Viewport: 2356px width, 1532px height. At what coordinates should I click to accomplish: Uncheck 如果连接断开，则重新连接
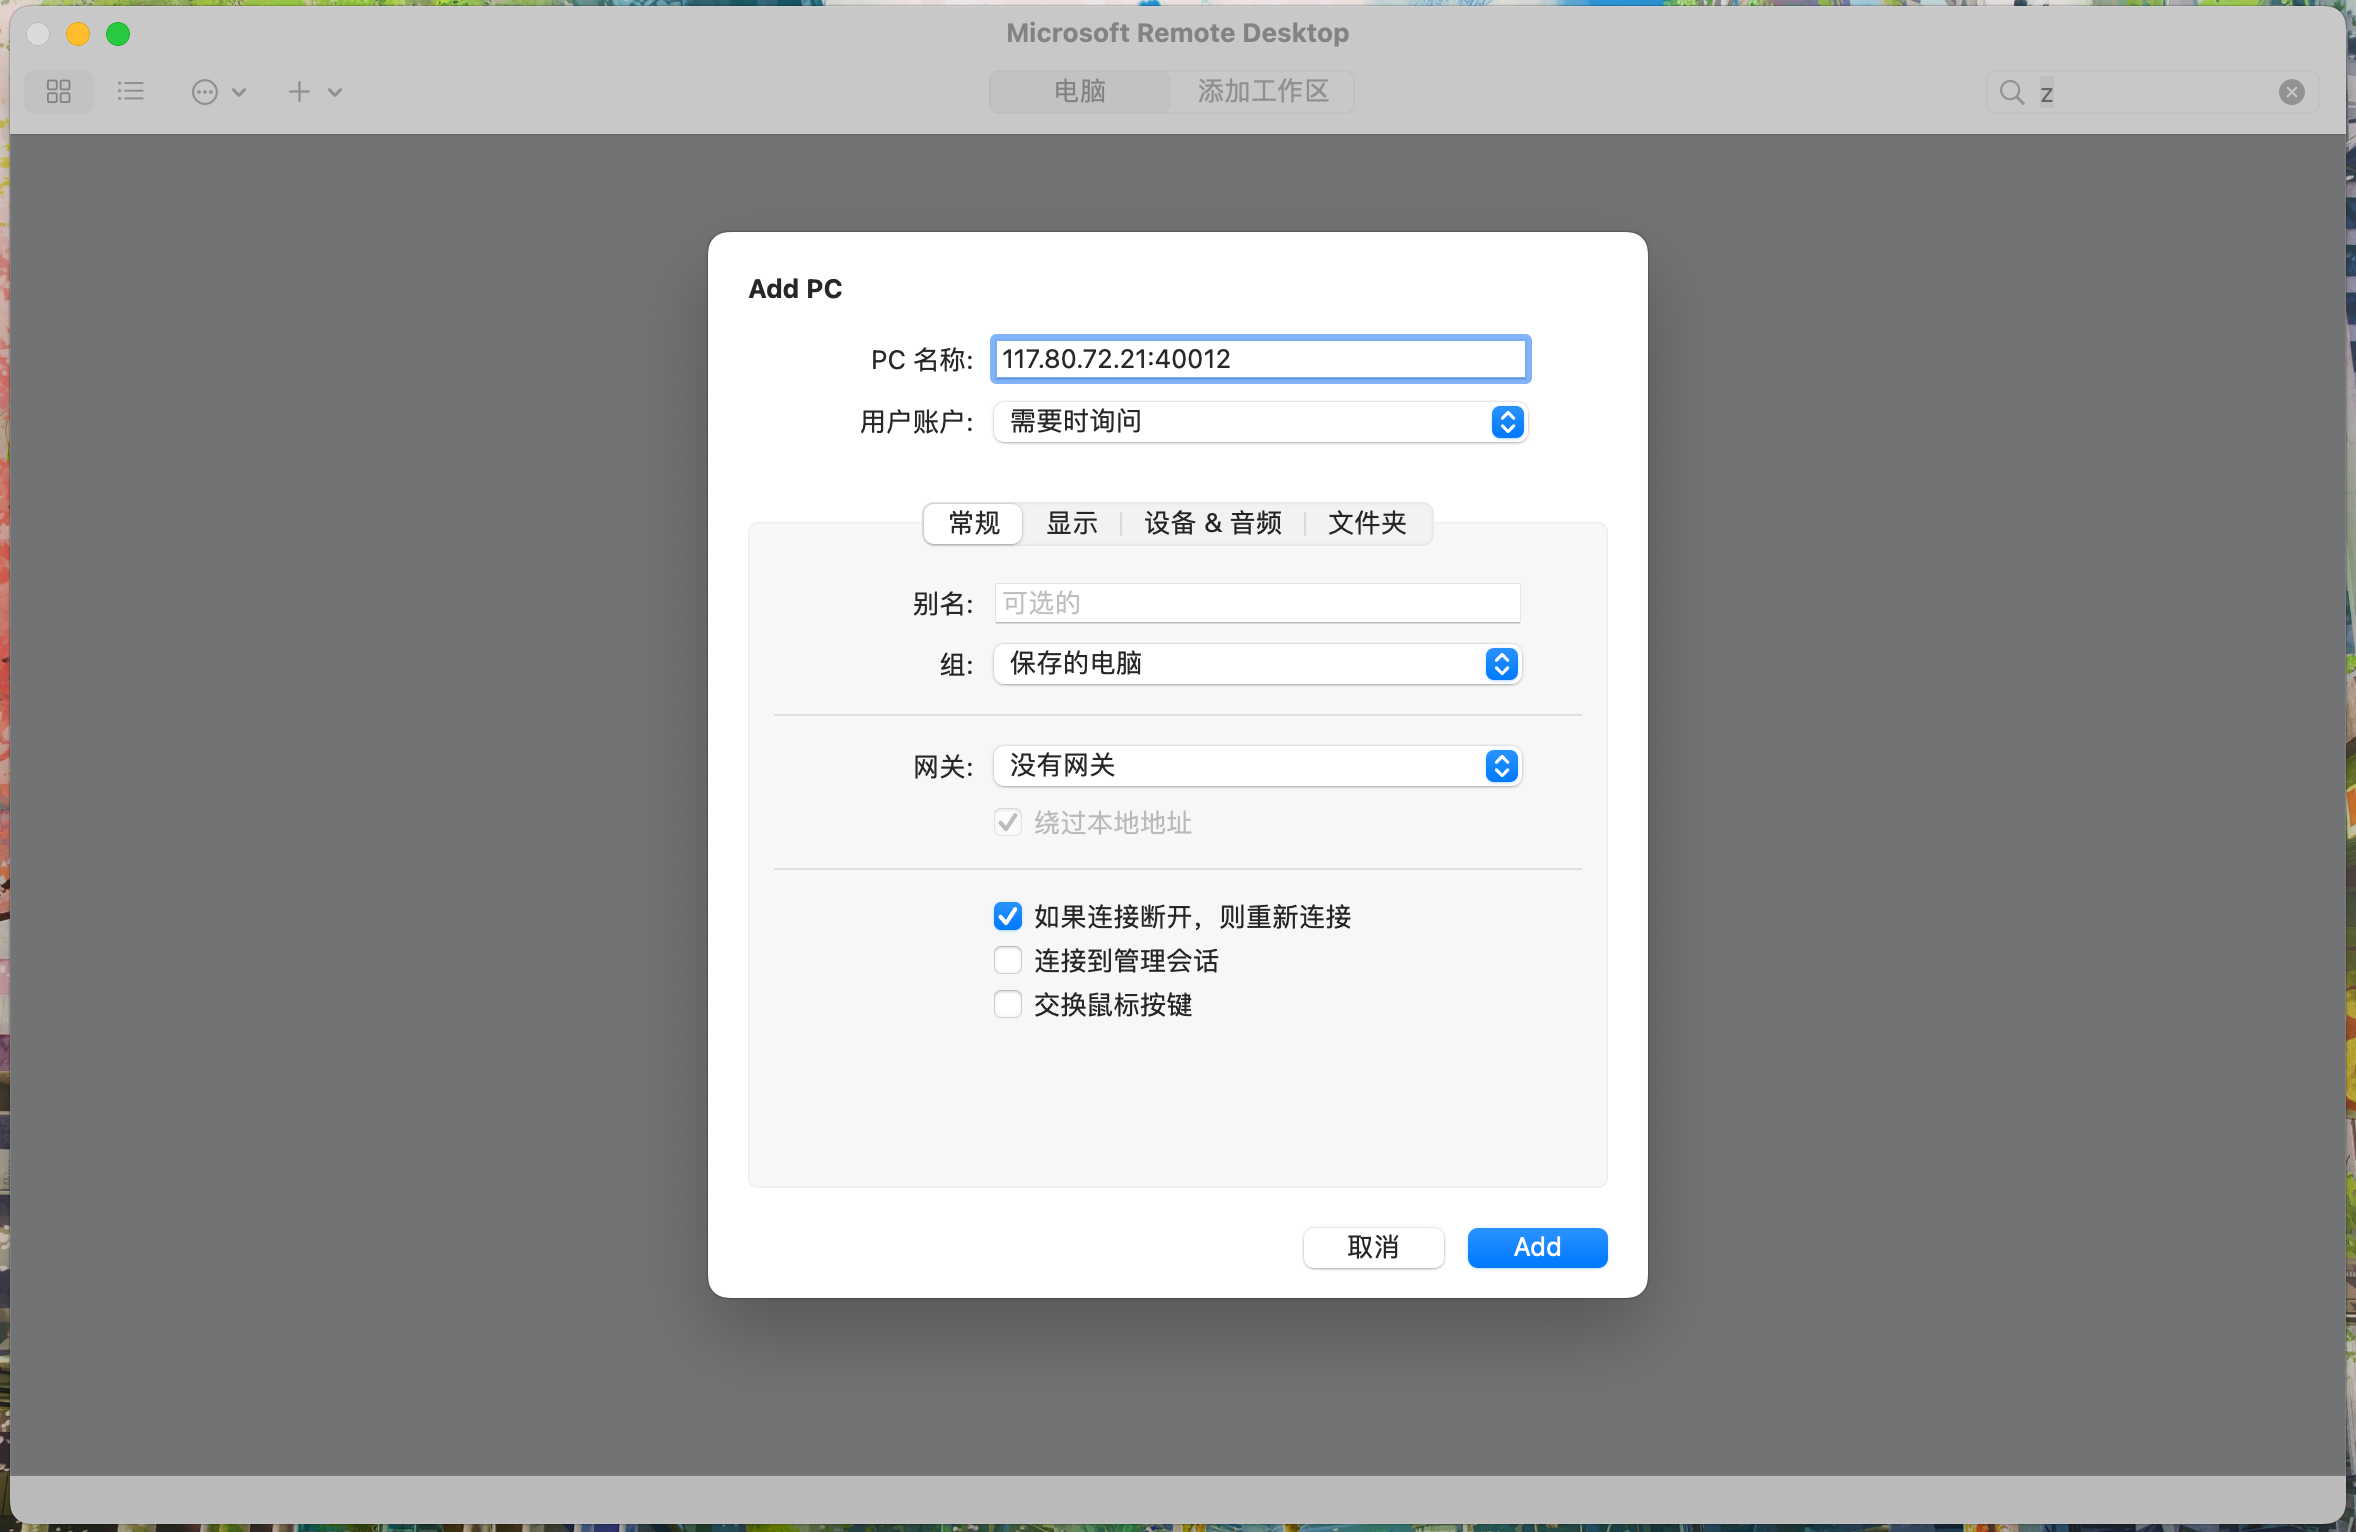click(x=1007, y=916)
